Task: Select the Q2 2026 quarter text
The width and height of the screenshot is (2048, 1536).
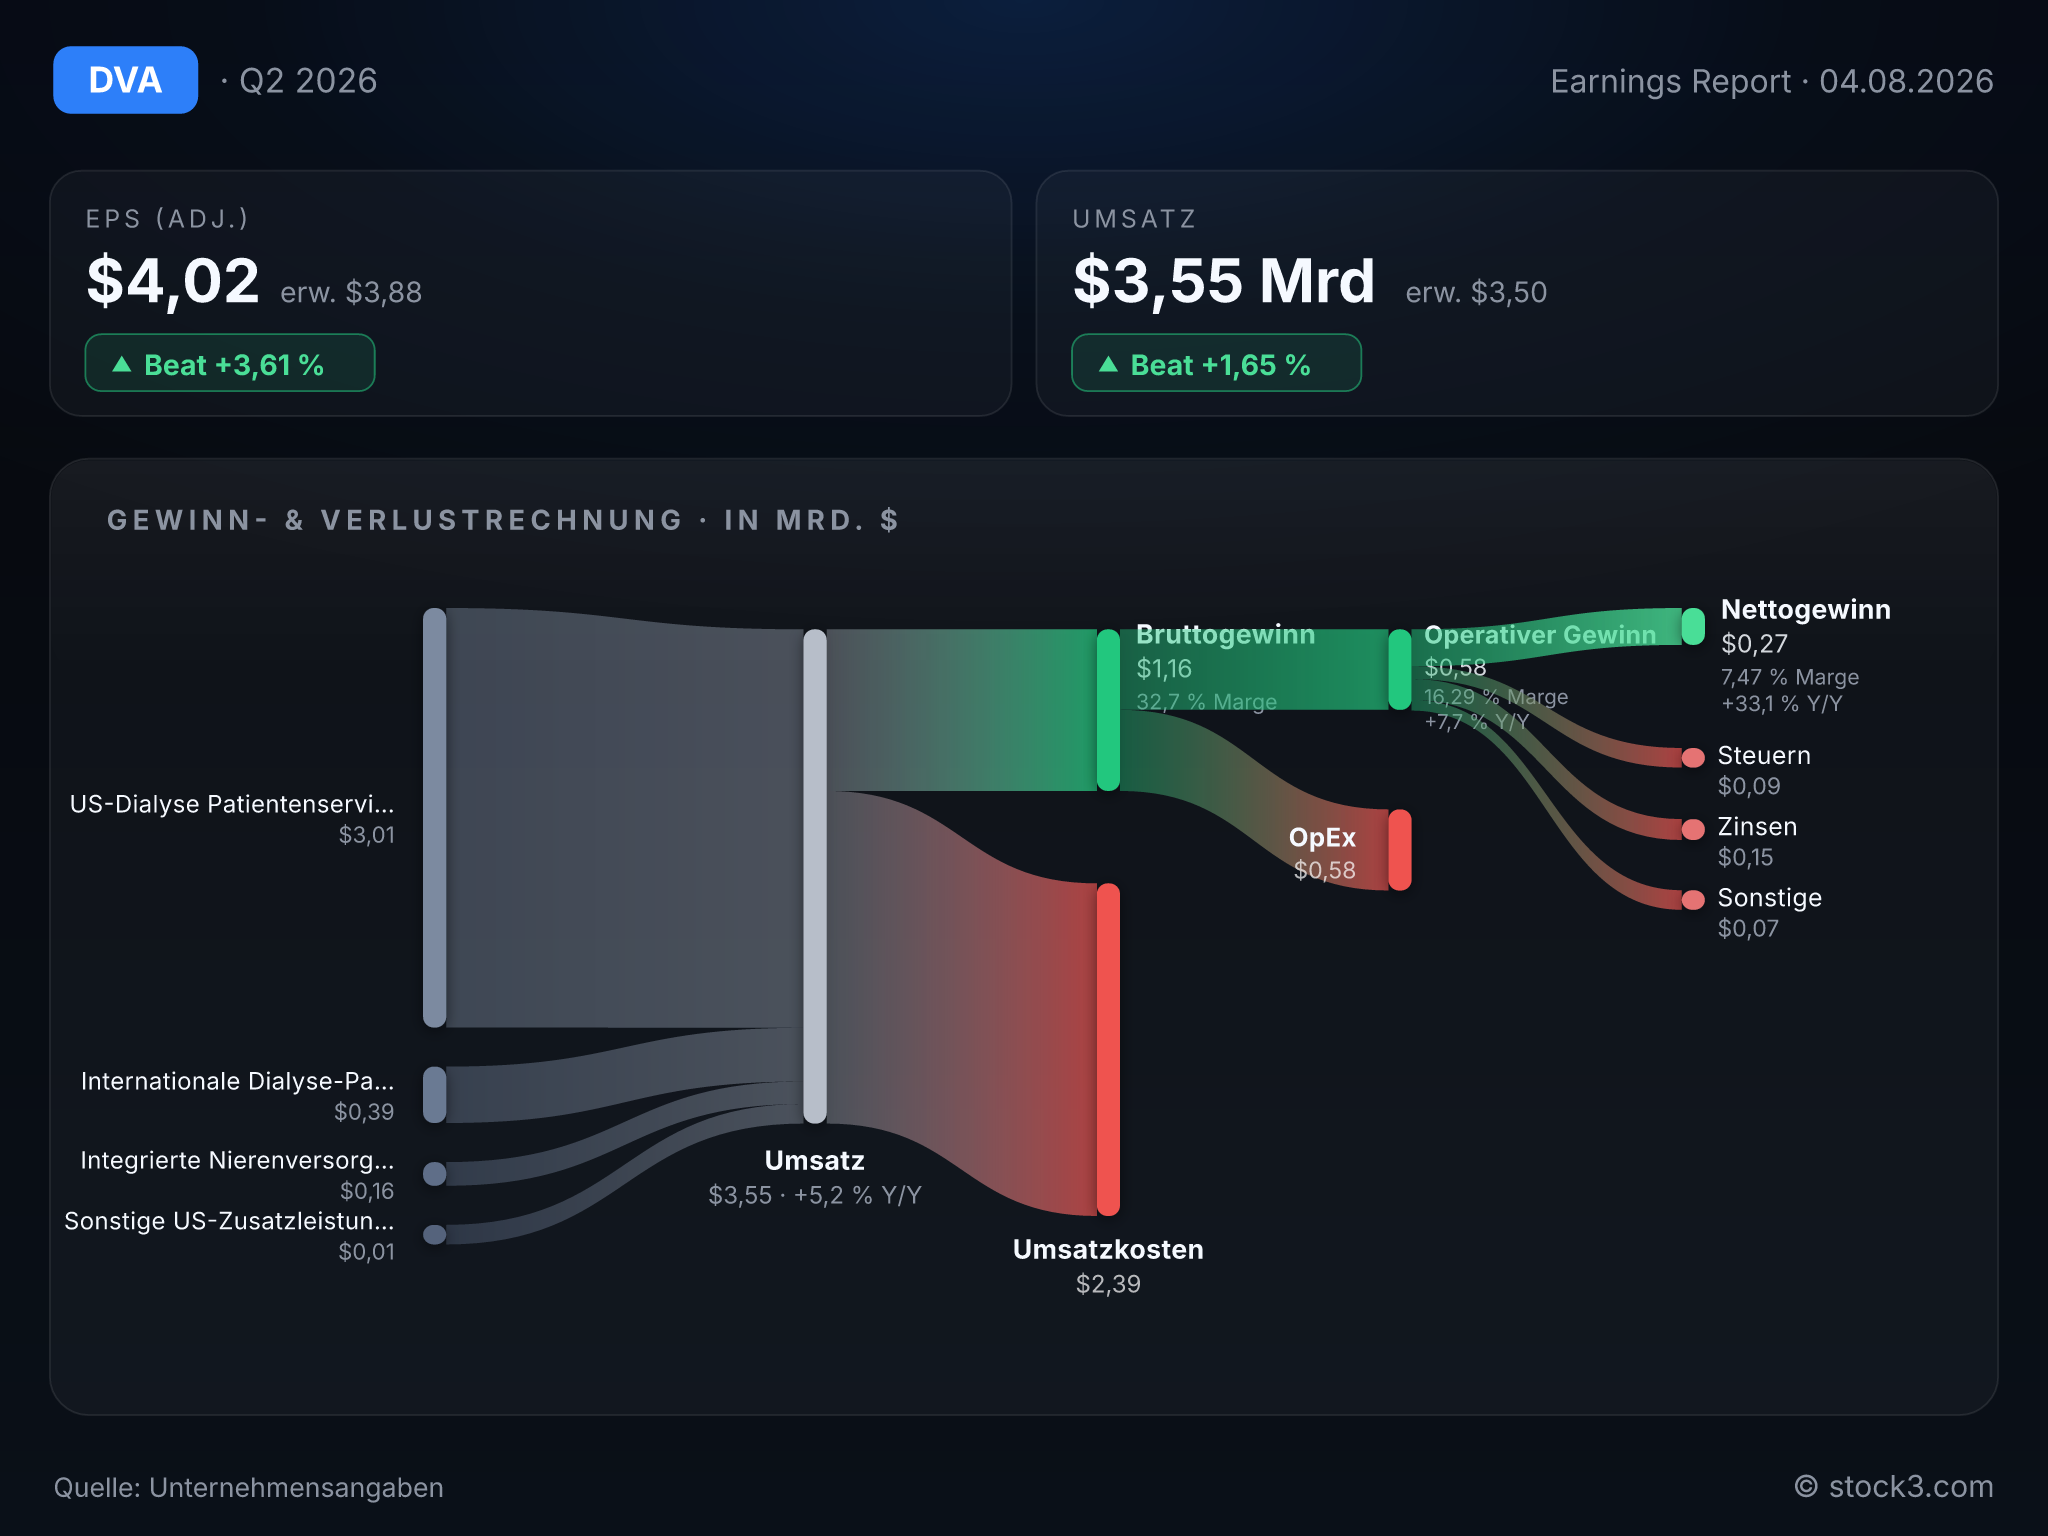Action: pyautogui.click(x=308, y=81)
